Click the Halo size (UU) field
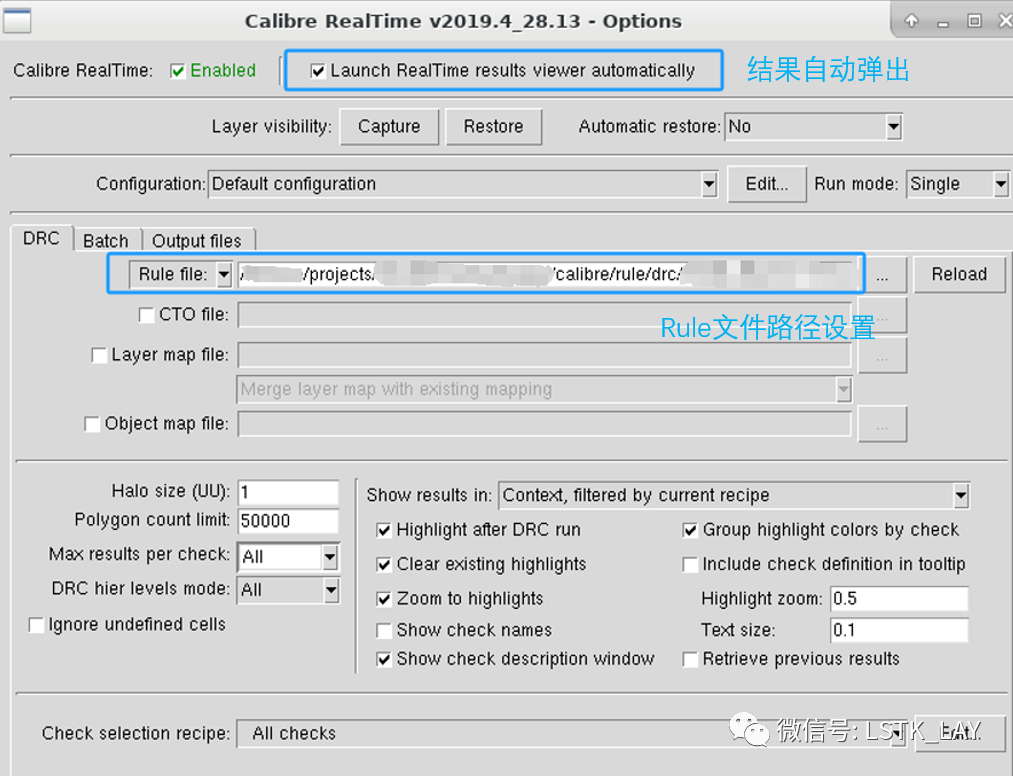Screen dimensions: 1013x776 (288, 492)
